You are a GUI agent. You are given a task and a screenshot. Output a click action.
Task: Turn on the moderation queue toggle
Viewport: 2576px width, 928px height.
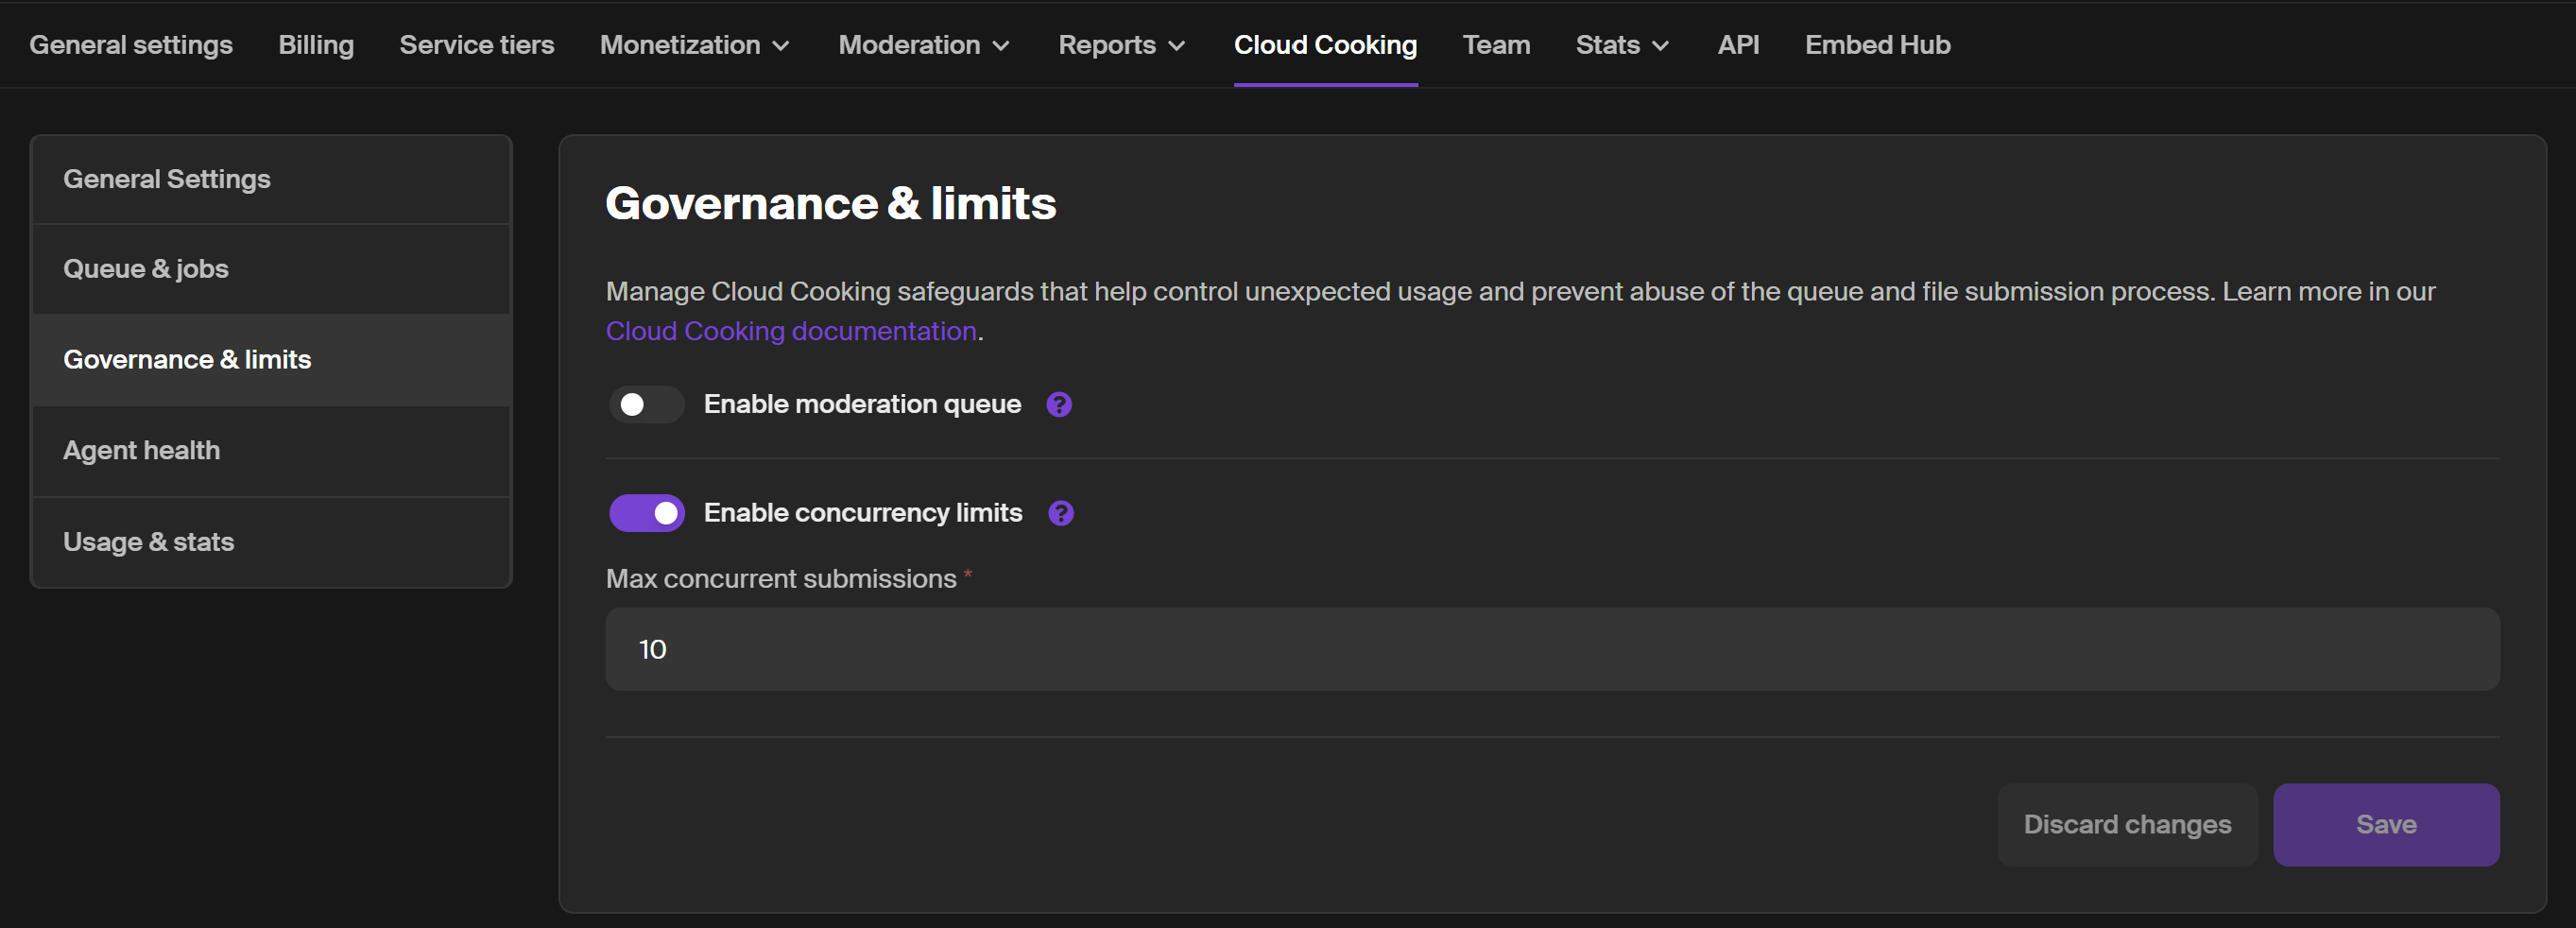[646, 404]
